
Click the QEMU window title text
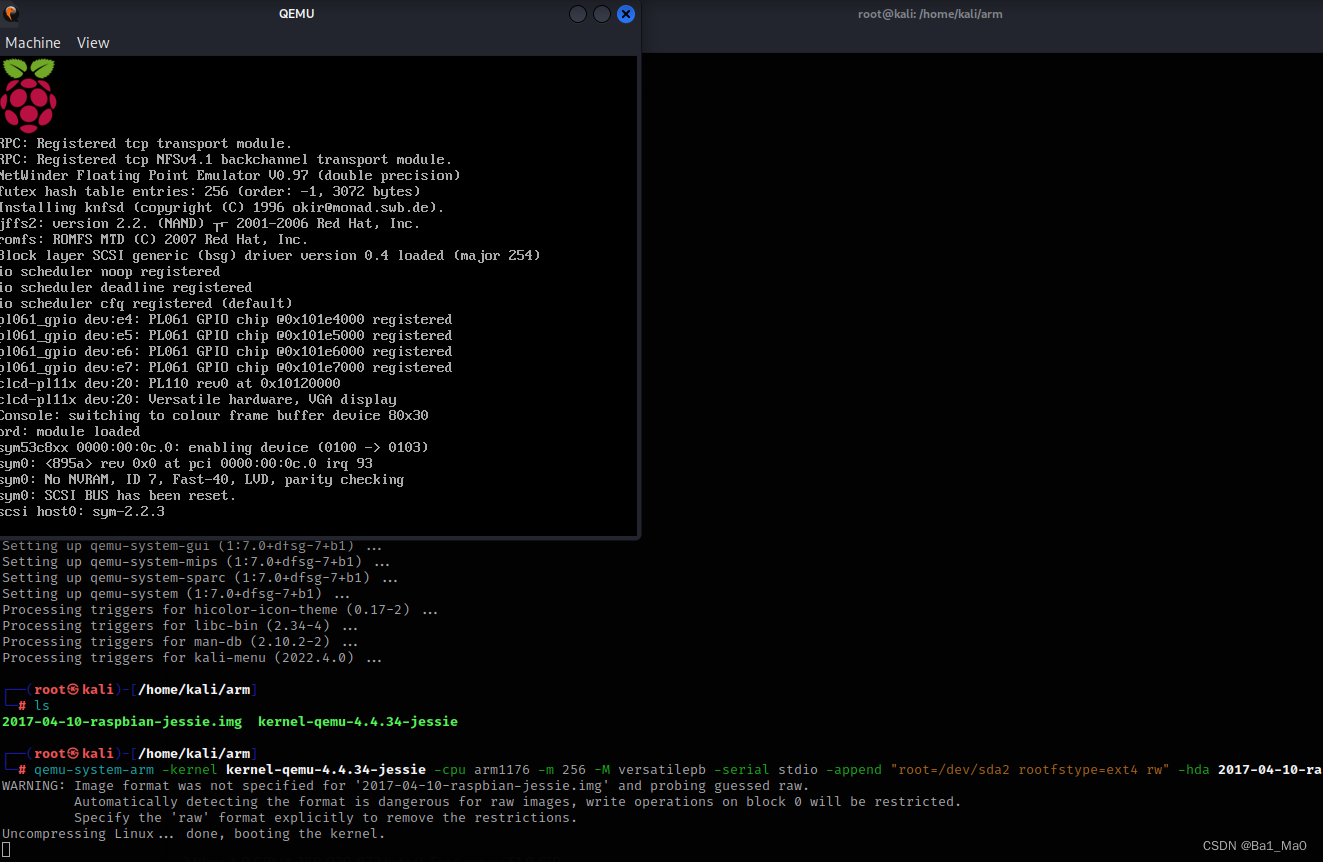[297, 14]
